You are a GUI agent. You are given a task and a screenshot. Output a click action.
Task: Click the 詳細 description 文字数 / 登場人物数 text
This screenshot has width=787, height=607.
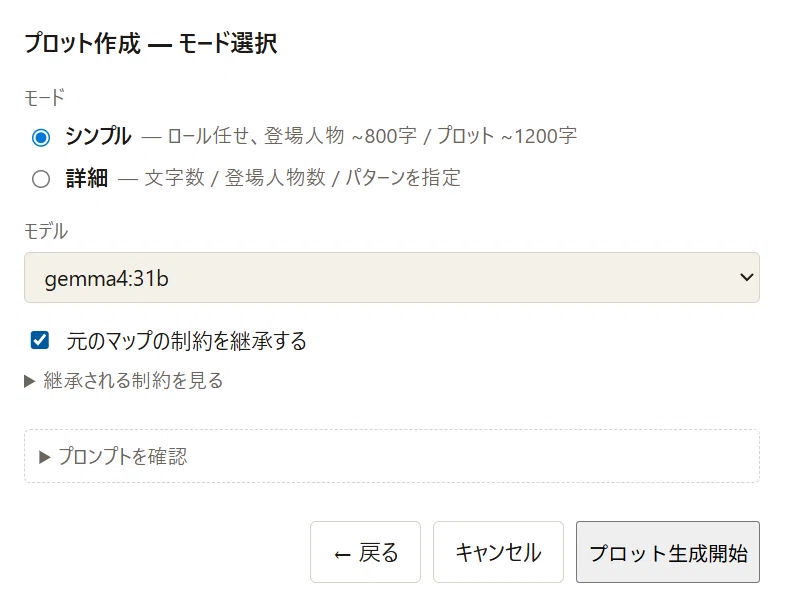click(x=235, y=178)
